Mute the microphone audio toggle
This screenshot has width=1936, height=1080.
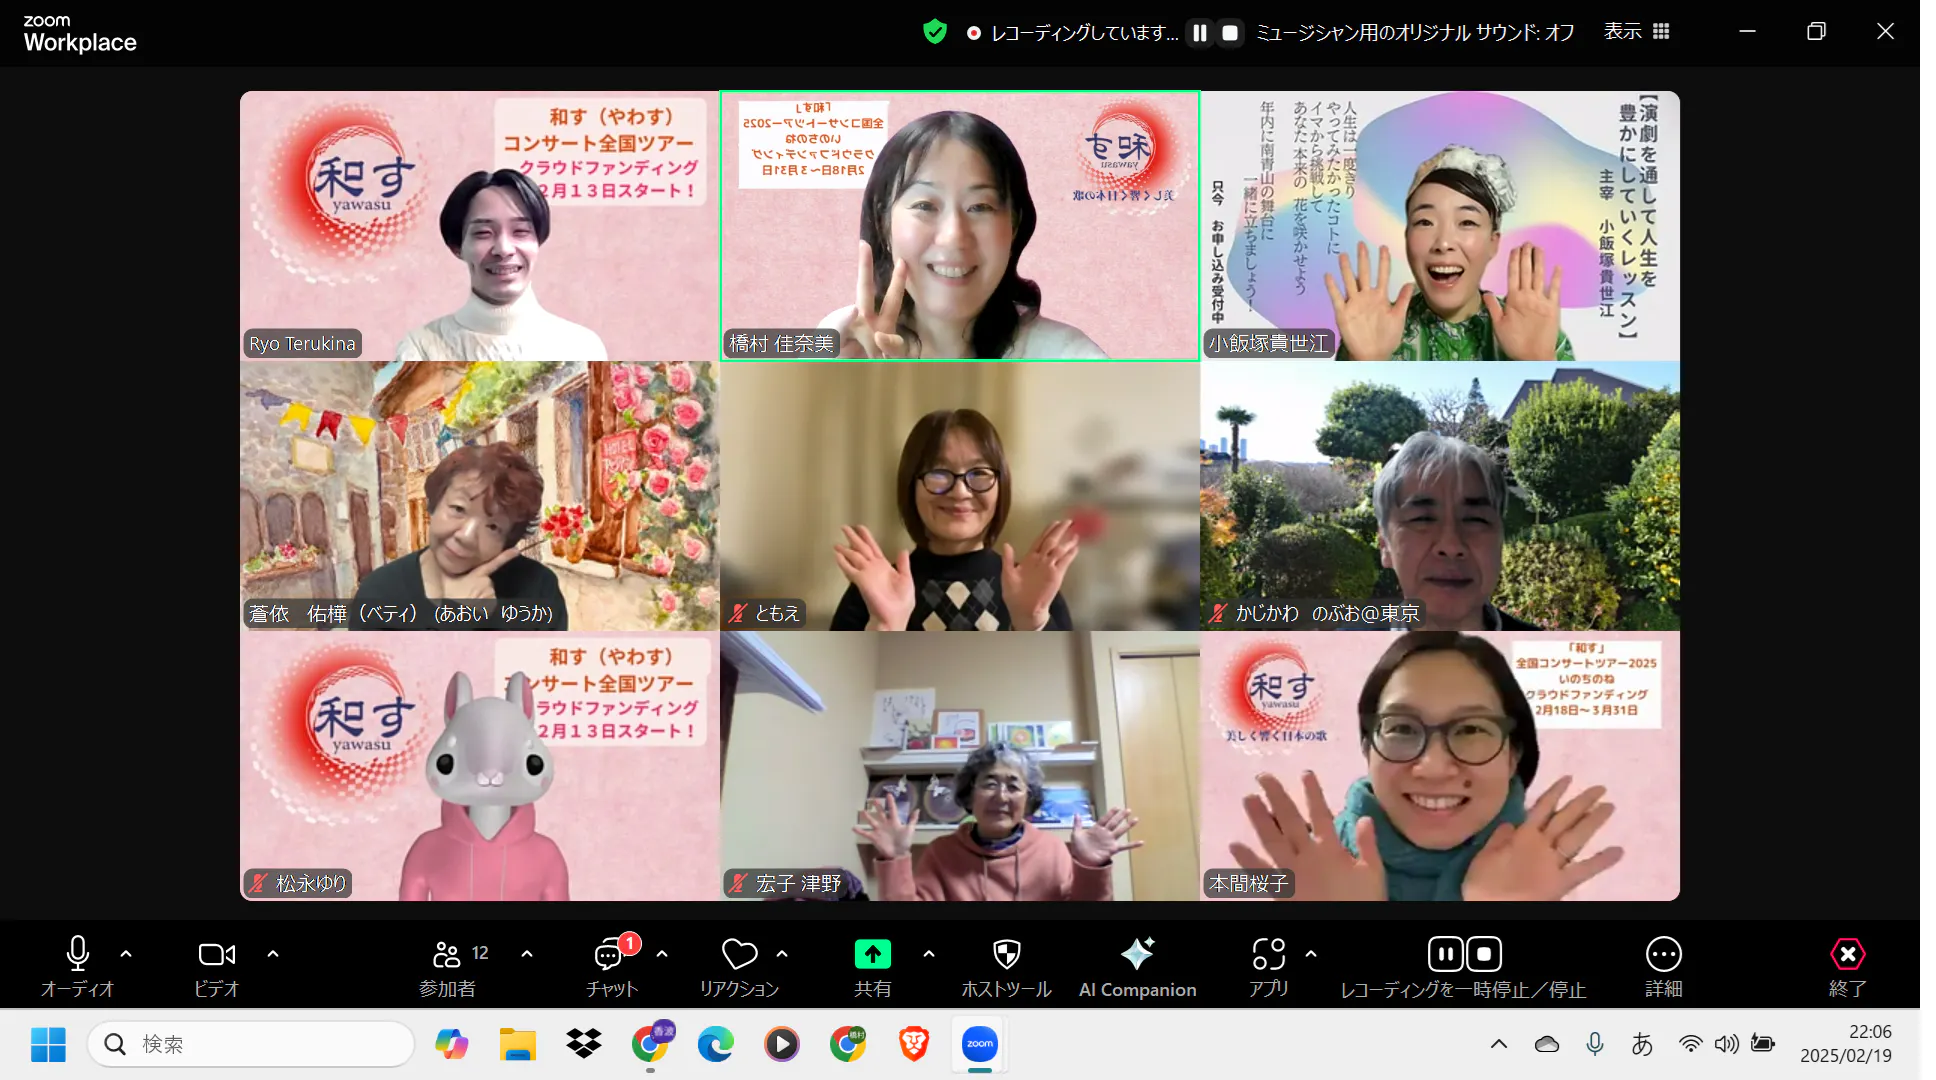(x=78, y=955)
